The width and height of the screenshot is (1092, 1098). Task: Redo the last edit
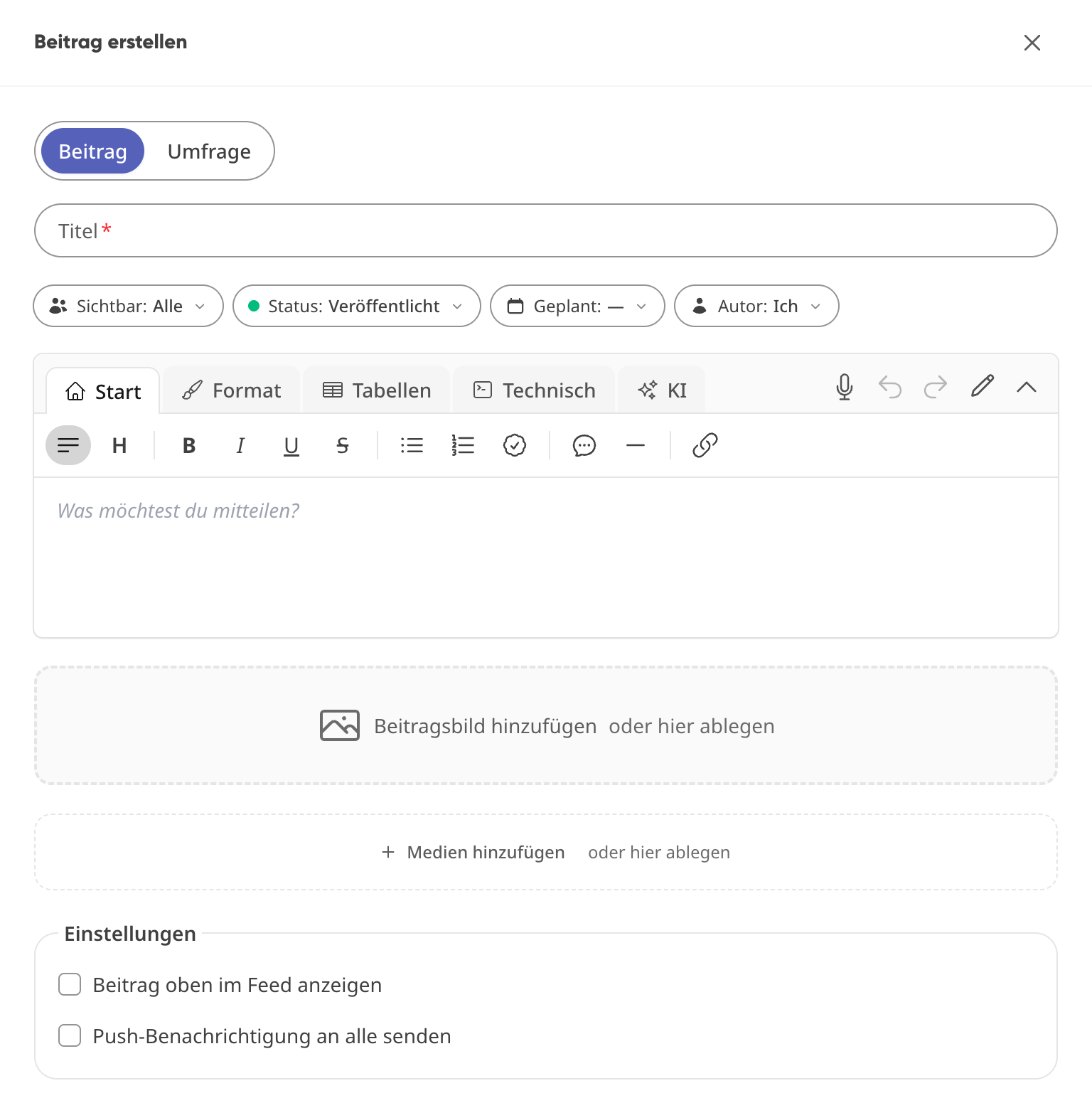point(935,387)
